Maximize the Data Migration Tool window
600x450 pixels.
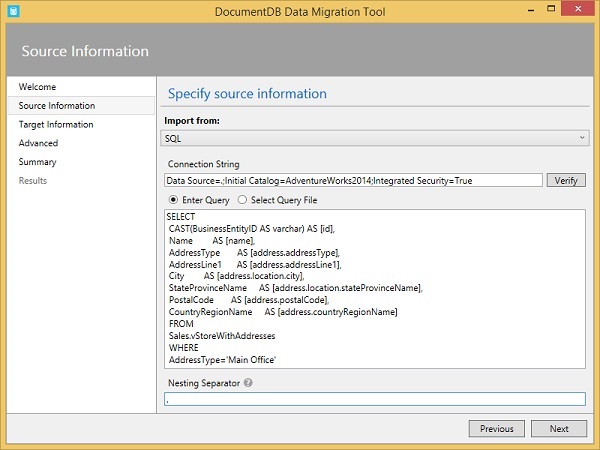(x=555, y=10)
